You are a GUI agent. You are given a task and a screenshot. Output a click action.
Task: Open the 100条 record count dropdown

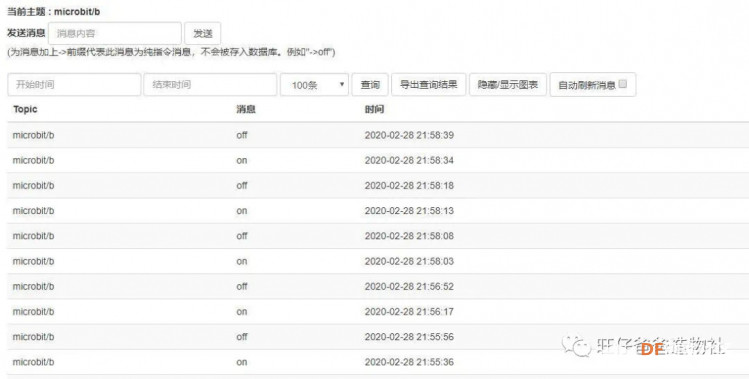[314, 85]
